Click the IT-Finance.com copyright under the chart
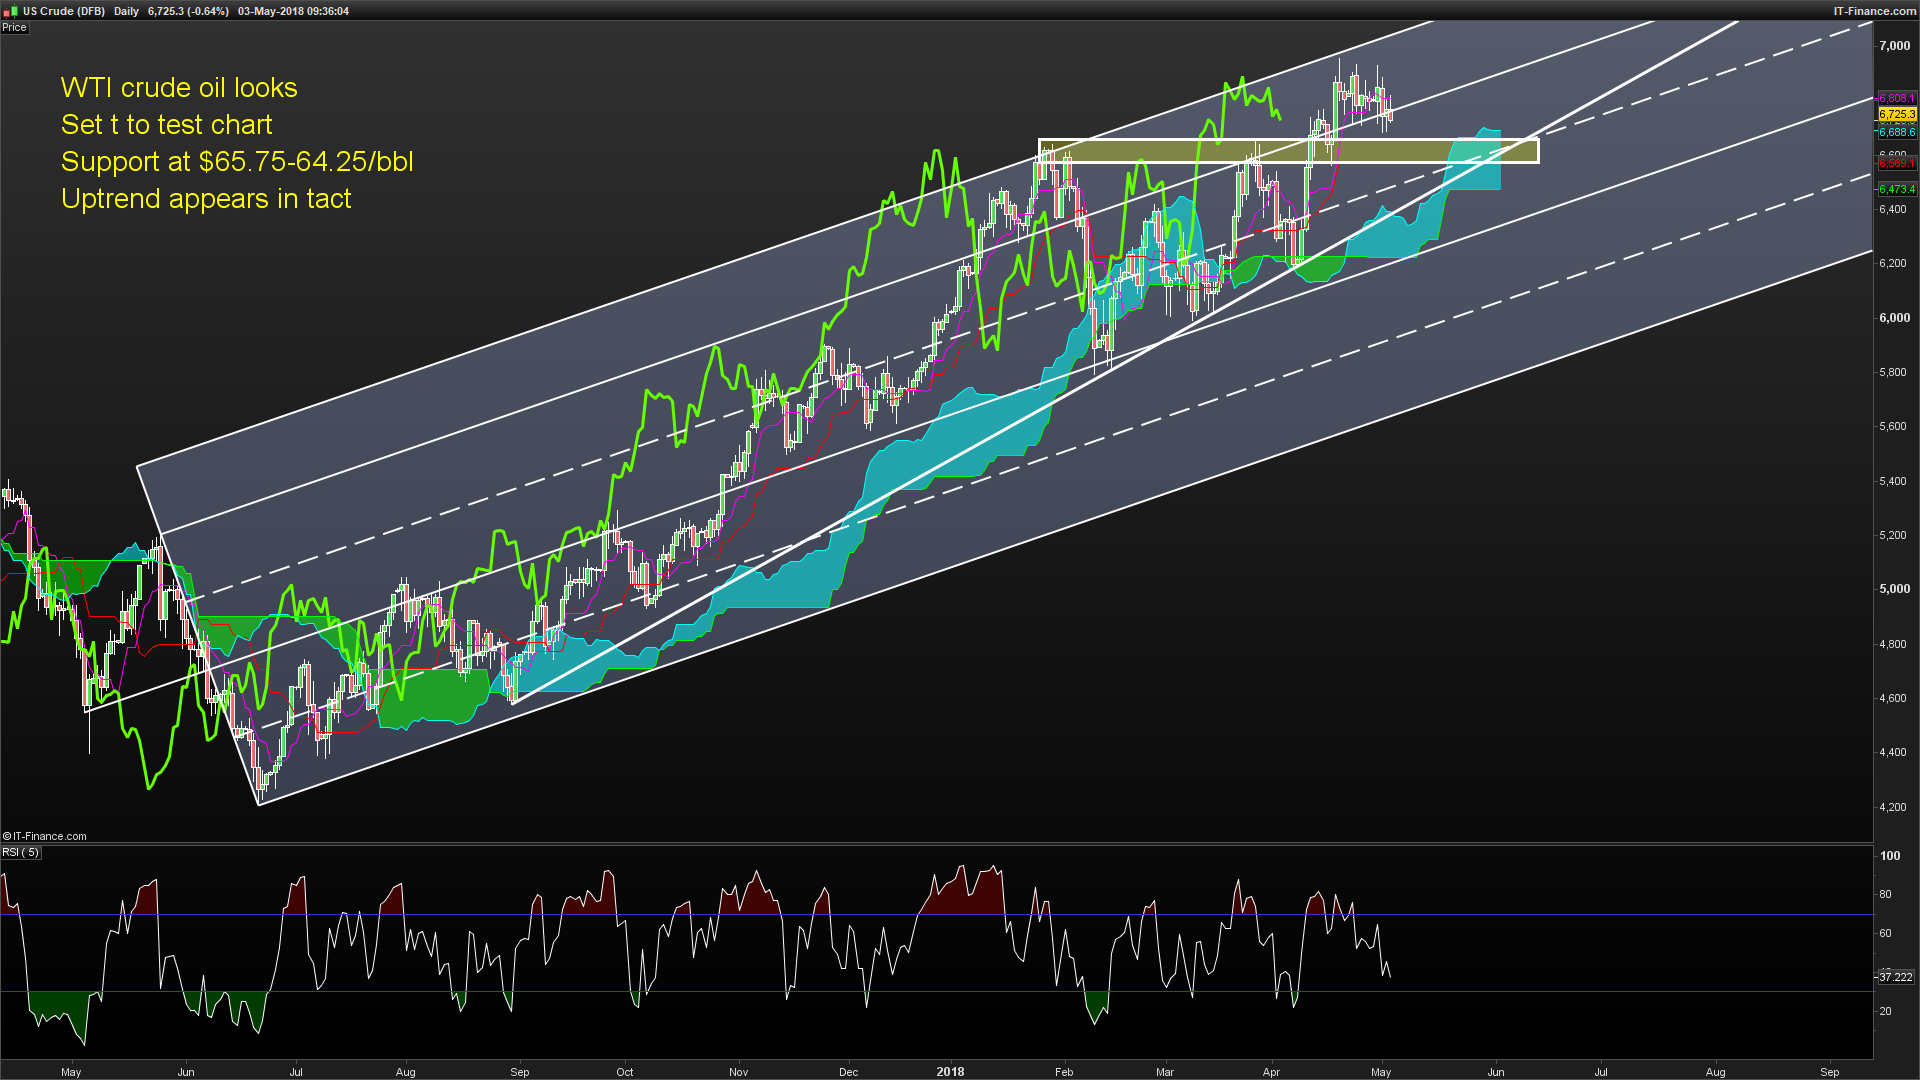Screen dimensions: 1920x1080 pyautogui.click(x=45, y=836)
